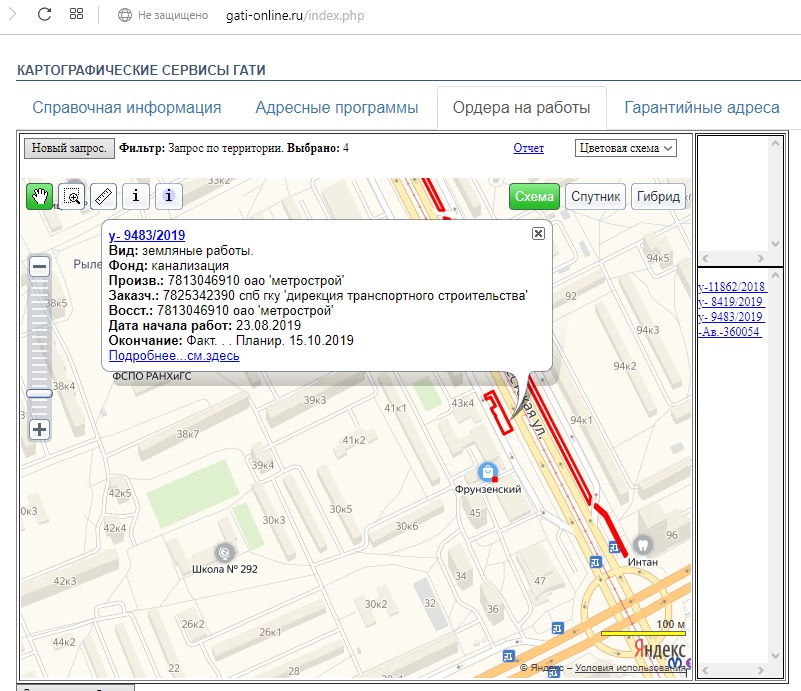Switch map to Спутник view

(x=596, y=197)
